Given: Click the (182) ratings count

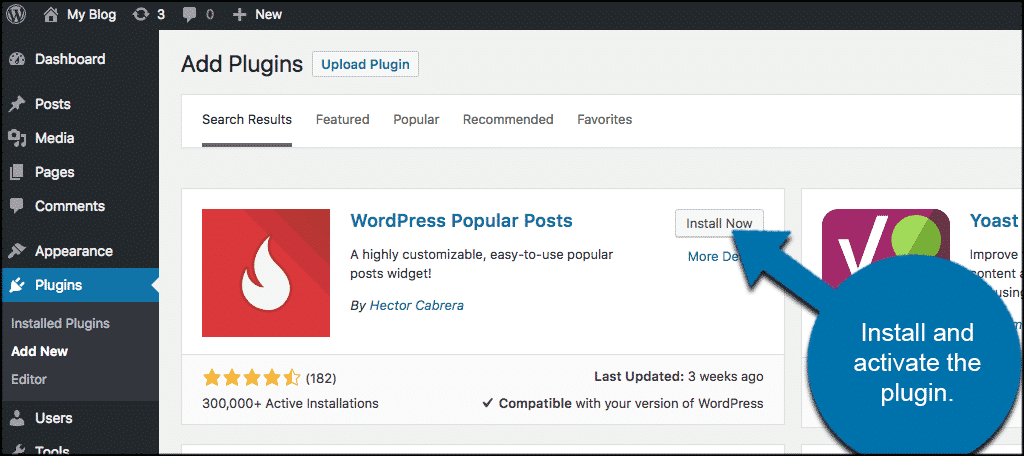Looking at the screenshot, I should coord(321,378).
